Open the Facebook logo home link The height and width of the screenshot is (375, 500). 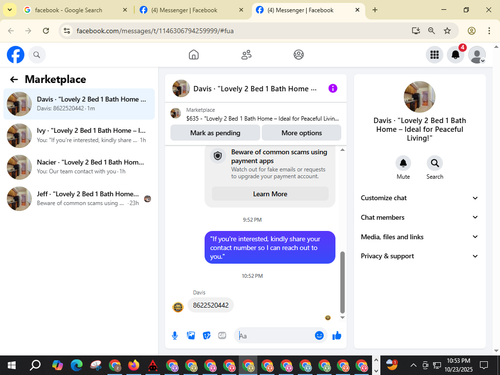tap(15, 55)
